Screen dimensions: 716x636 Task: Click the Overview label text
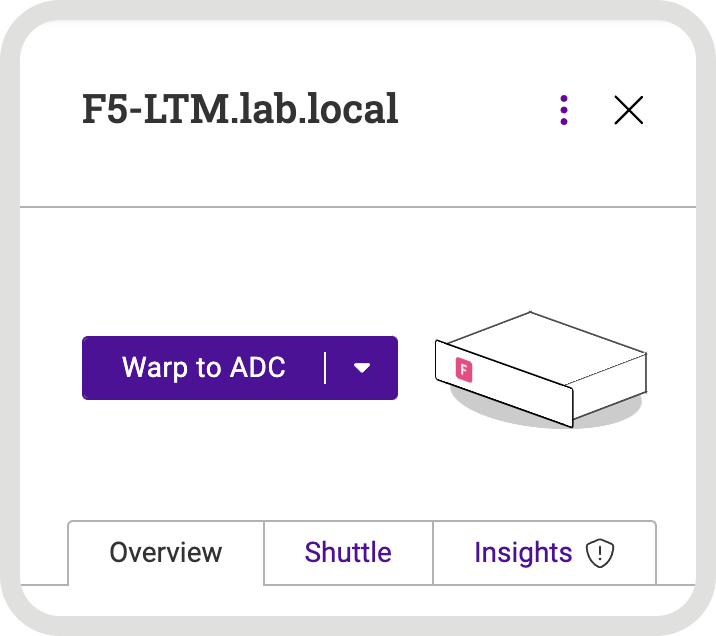[x=166, y=552]
